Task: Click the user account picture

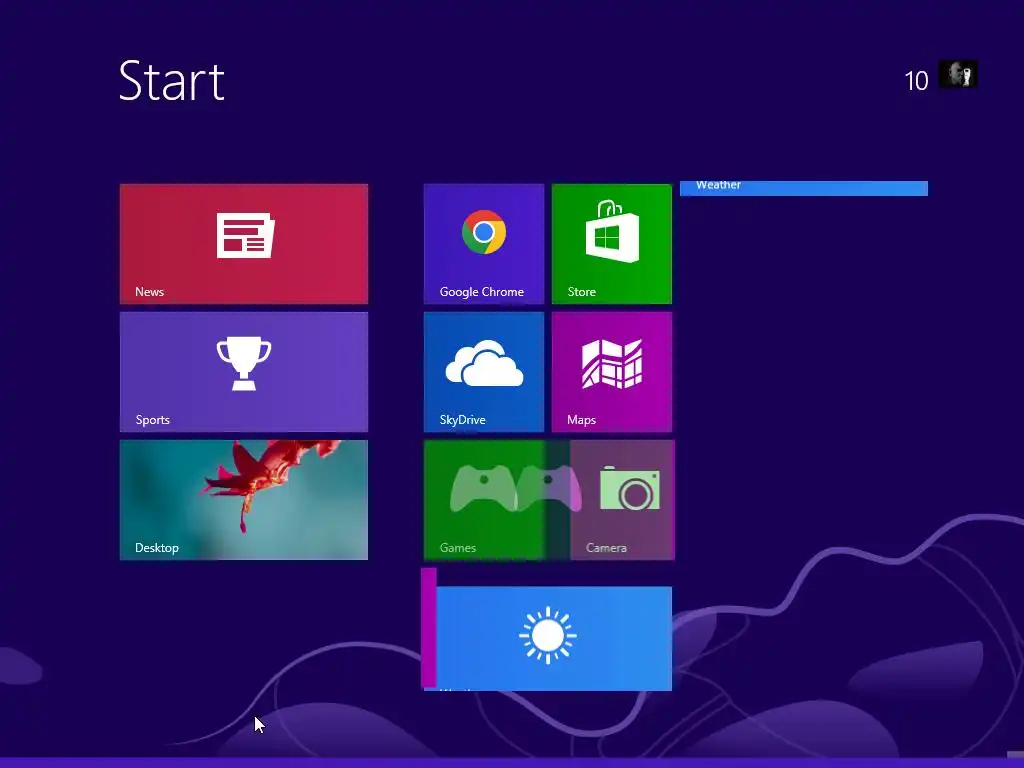Action: [958, 74]
